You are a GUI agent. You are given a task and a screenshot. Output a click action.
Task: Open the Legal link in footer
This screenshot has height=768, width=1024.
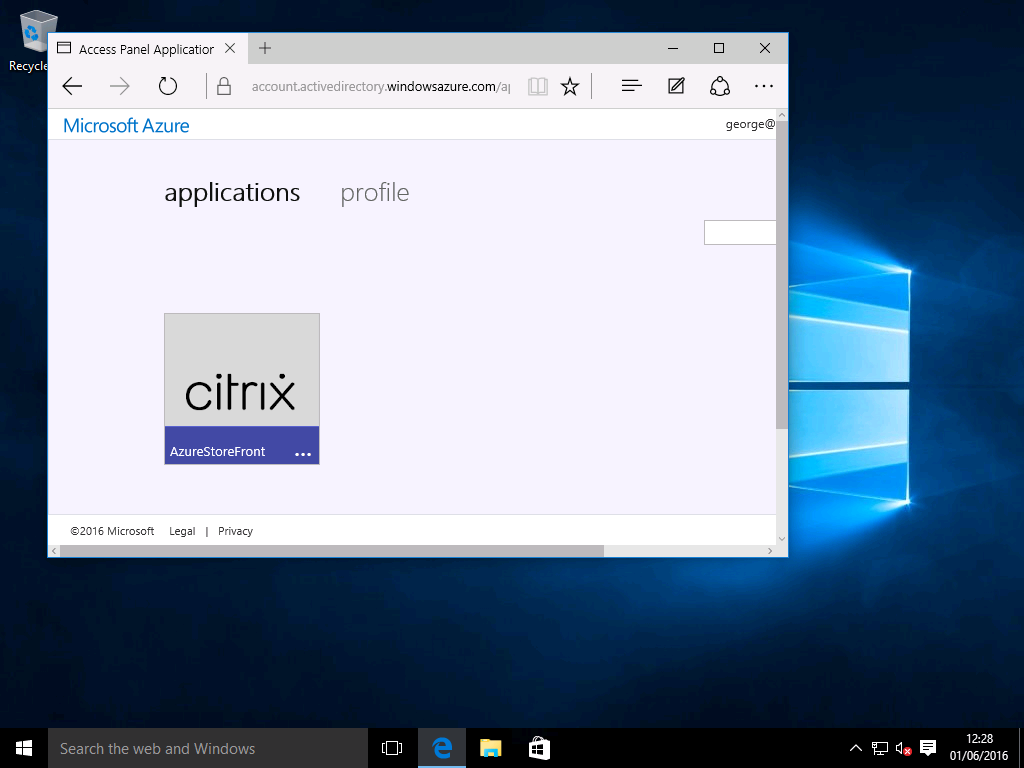(x=182, y=531)
